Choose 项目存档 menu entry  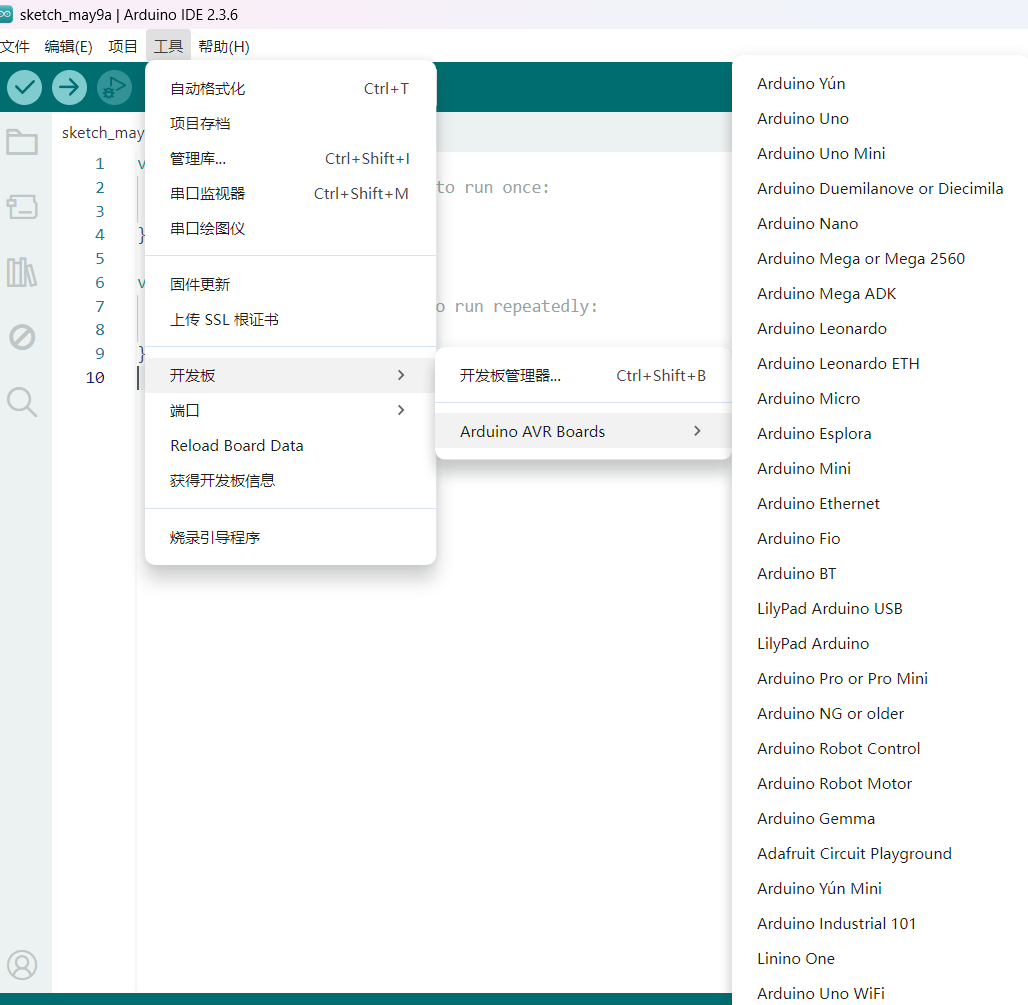coord(290,123)
